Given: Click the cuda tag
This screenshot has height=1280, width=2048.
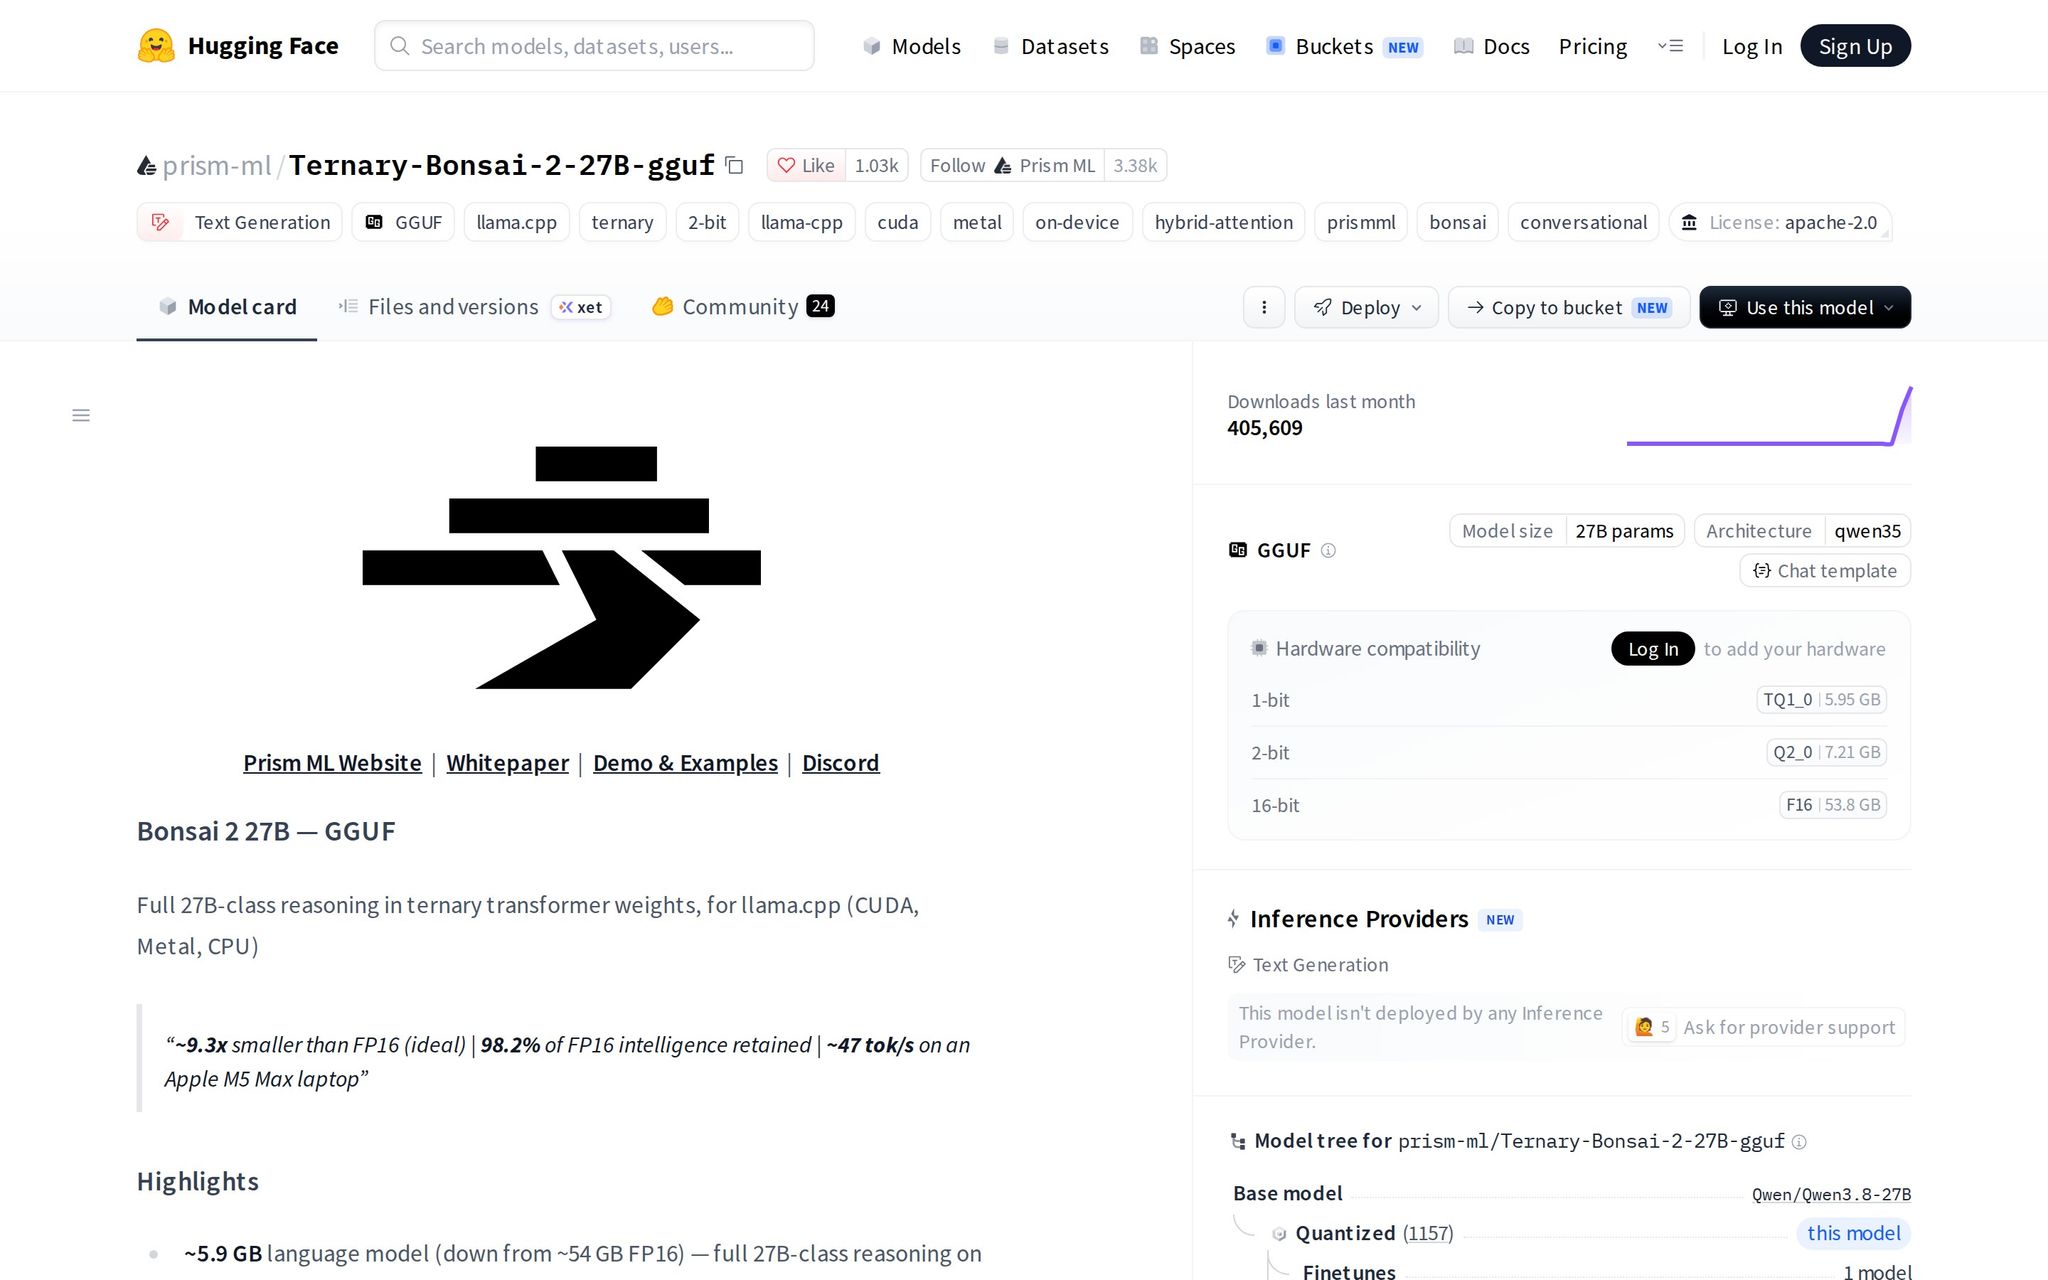Looking at the screenshot, I should [x=898, y=222].
